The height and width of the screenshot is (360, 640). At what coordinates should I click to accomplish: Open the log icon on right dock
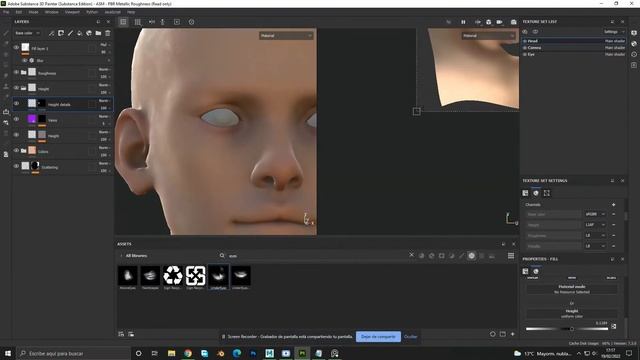(634, 65)
